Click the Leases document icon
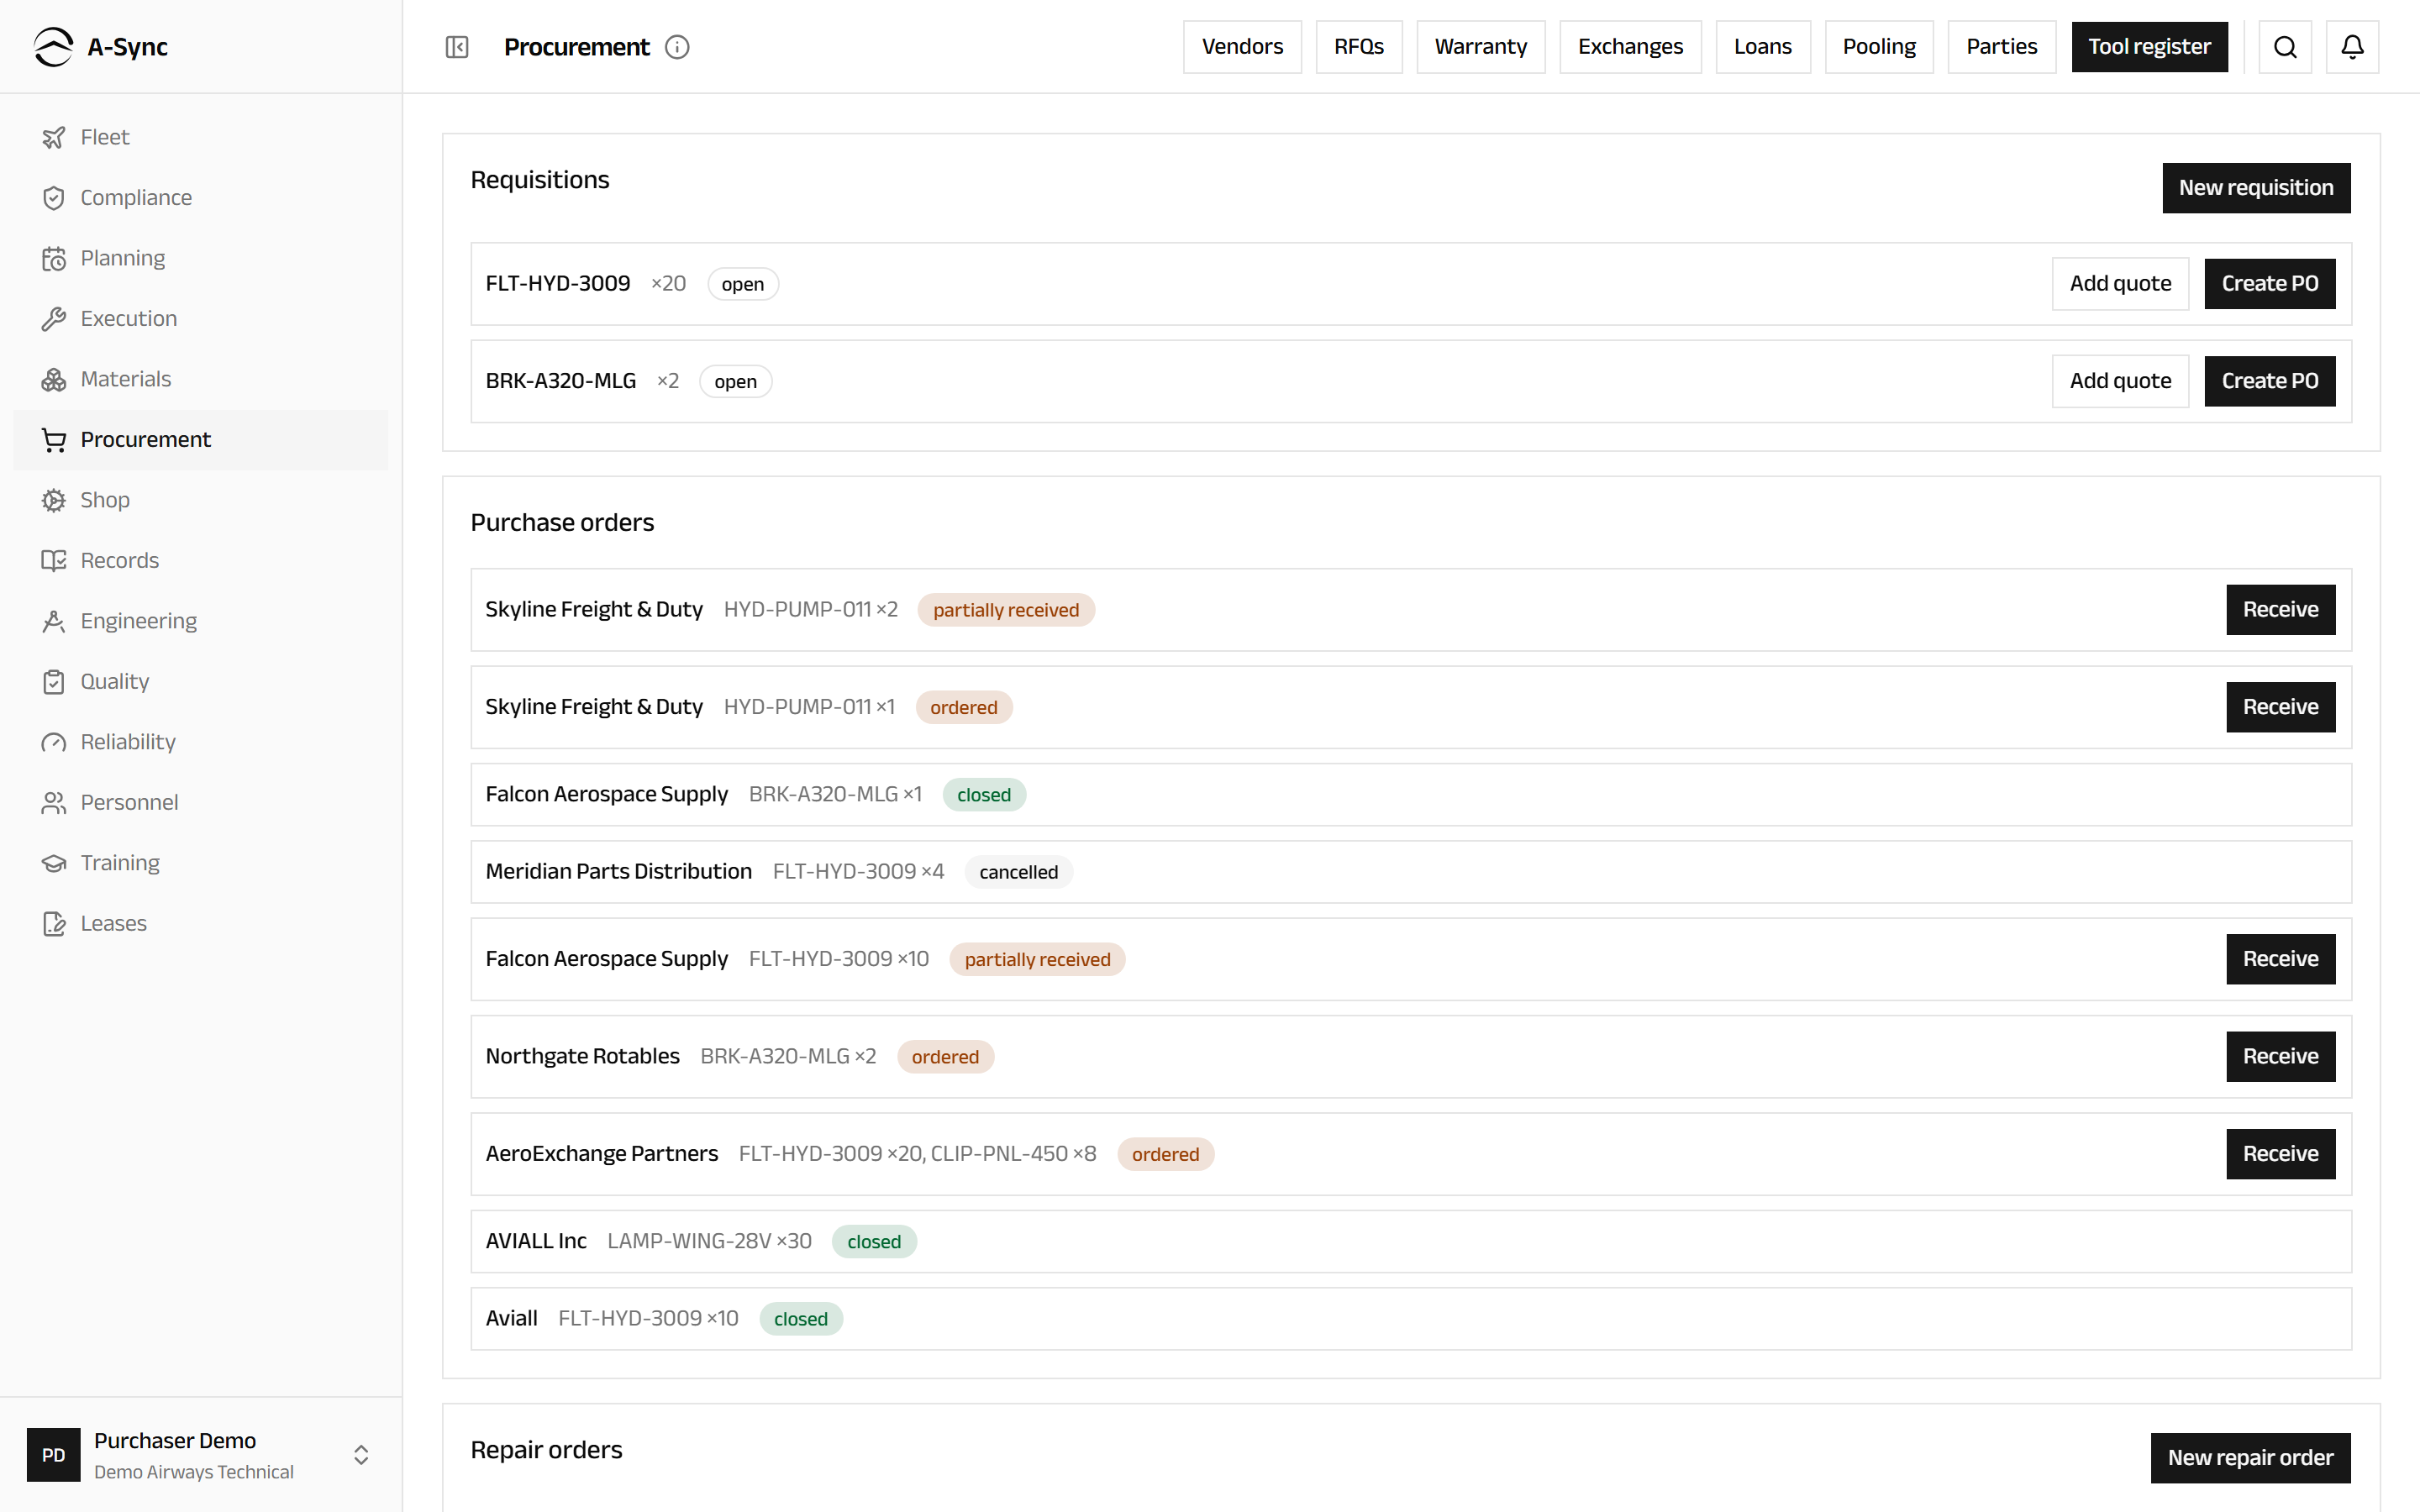Viewport: 2420px width, 1512px height. point(54,924)
